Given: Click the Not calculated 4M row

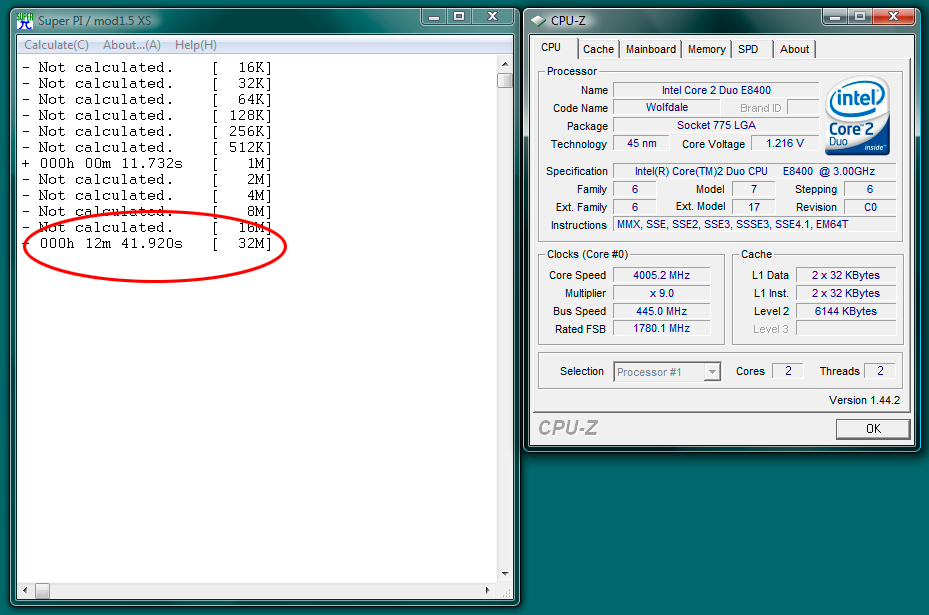Looking at the screenshot, I should (147, 196).
